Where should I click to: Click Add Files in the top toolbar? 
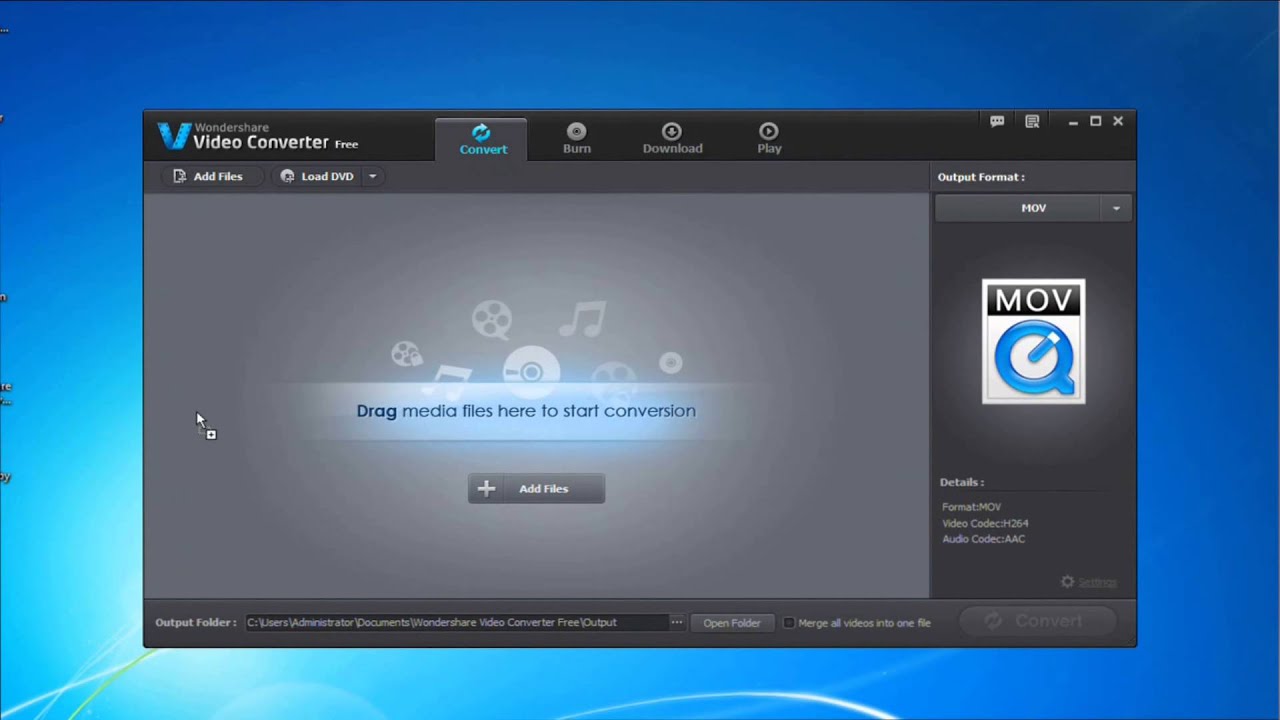point(208,176)
